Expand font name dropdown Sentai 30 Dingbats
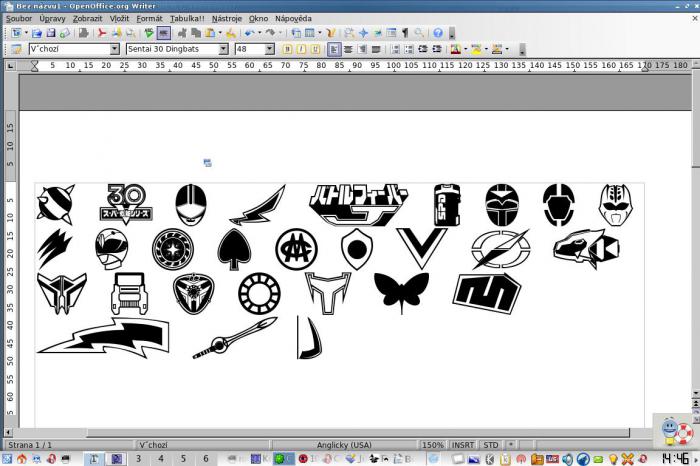This screenshot has height=466, width=700. coord(224,49)
